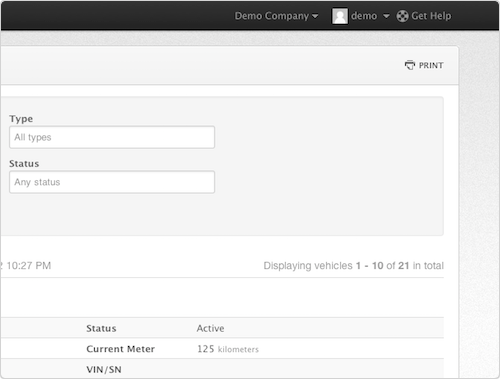Click the 10:27 PM timestamp text
Viewport: 500px width, 379px height.
click(x=29, y=266)
